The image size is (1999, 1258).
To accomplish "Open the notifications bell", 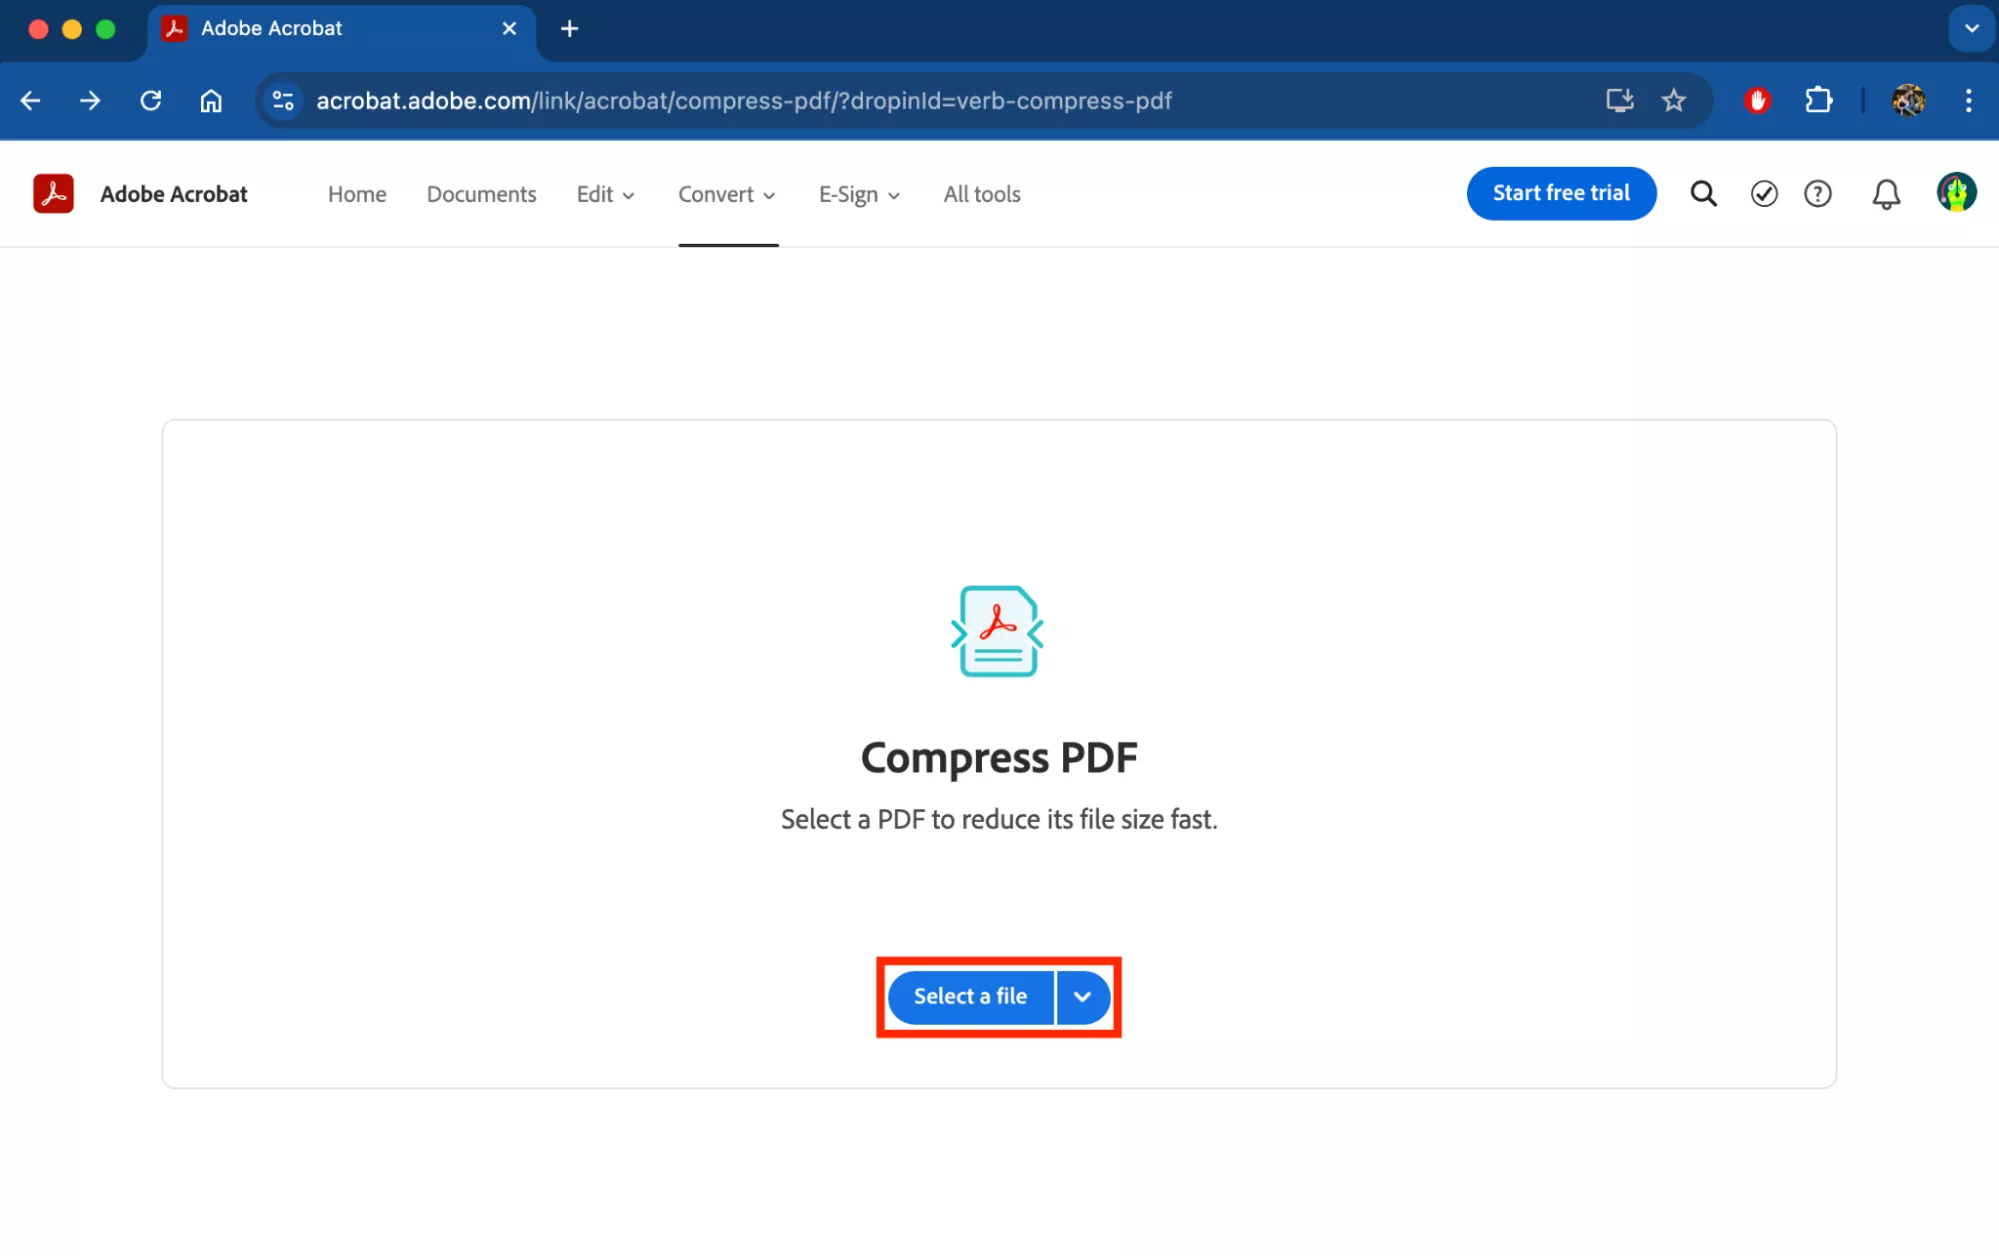I will [x=1886, y=194].
